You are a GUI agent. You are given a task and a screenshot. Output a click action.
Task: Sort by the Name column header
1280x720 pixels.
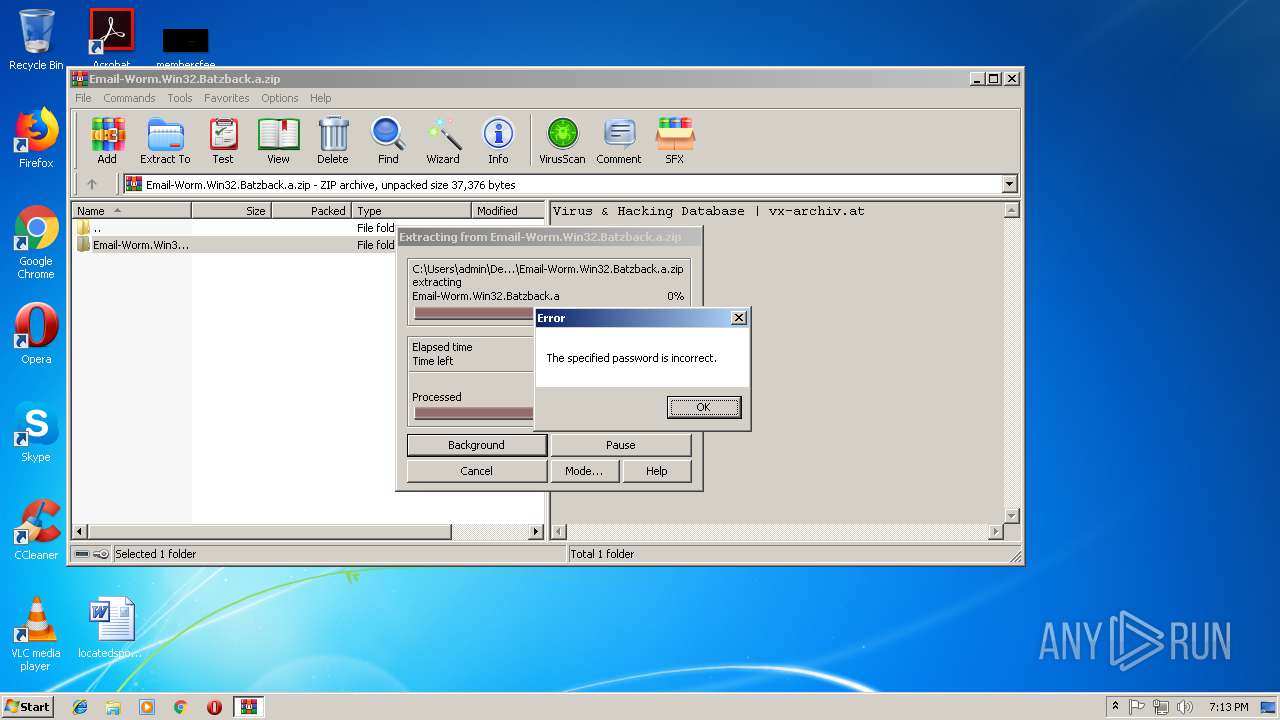point(132,211)
